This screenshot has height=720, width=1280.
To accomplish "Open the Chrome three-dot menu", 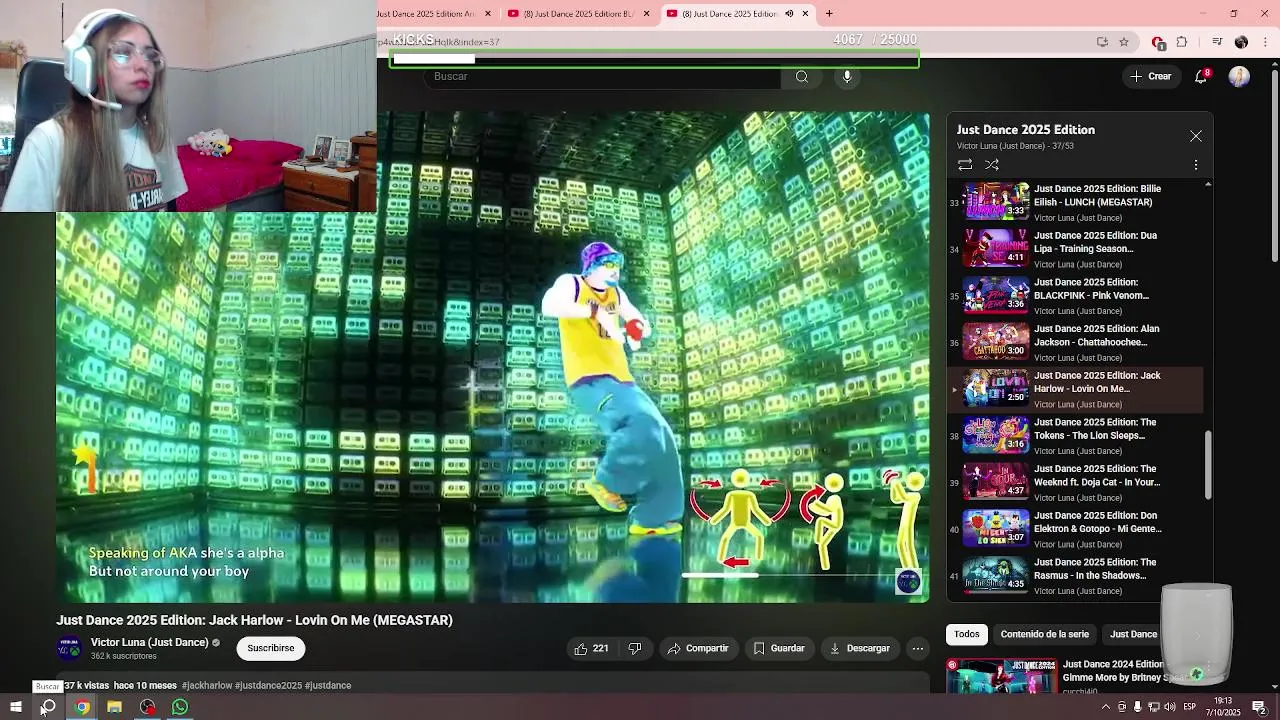I will tap(1264, 42).
